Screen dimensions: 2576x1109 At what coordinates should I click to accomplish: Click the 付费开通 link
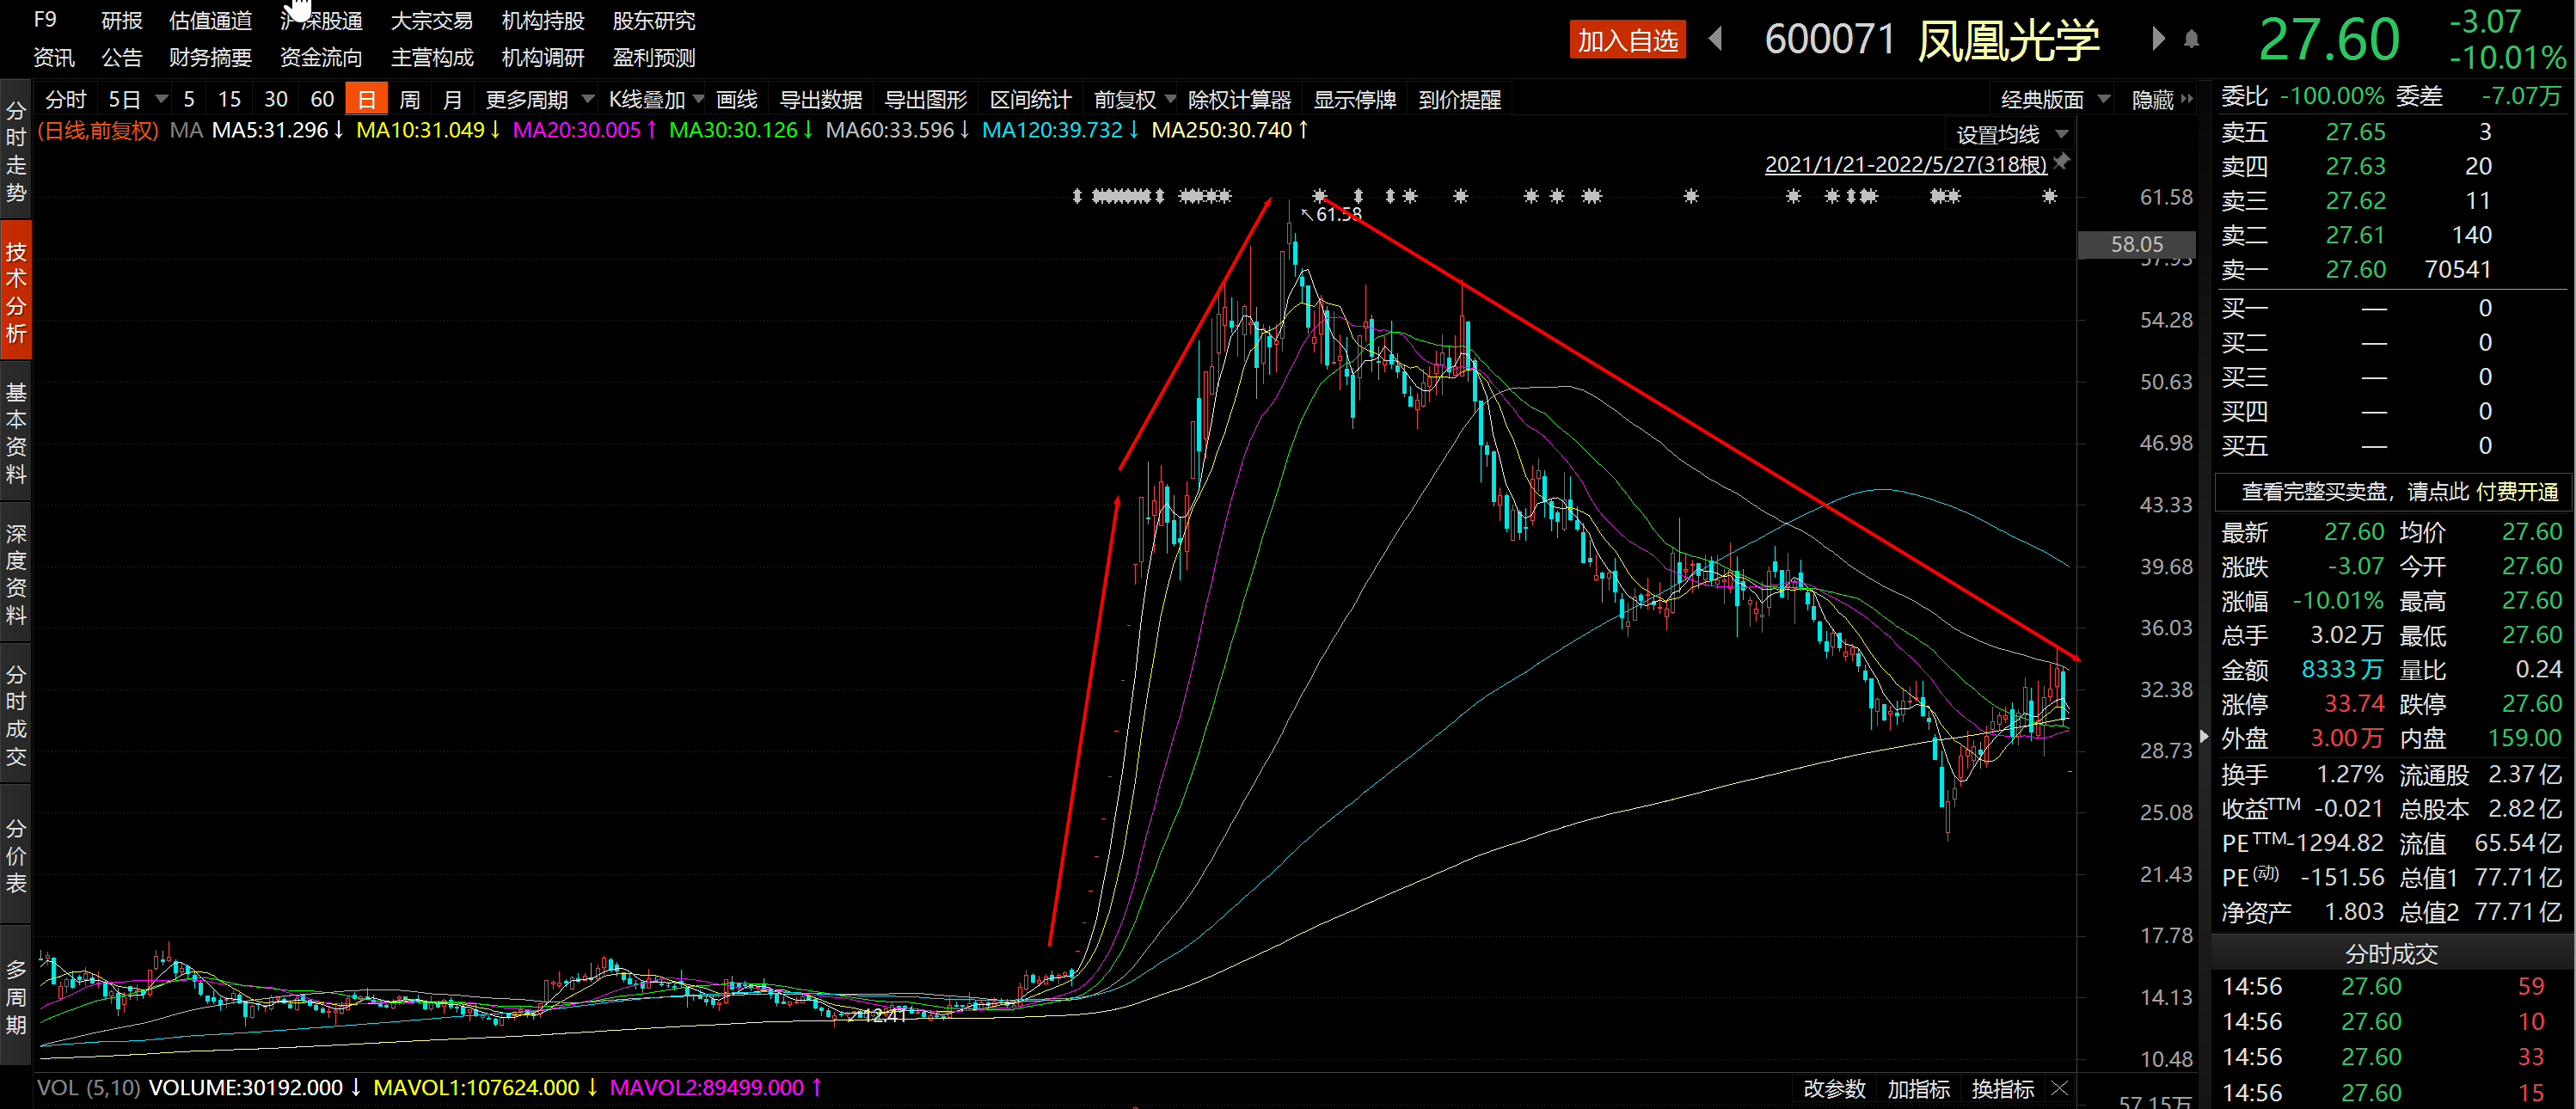[x=2516, y=491]
